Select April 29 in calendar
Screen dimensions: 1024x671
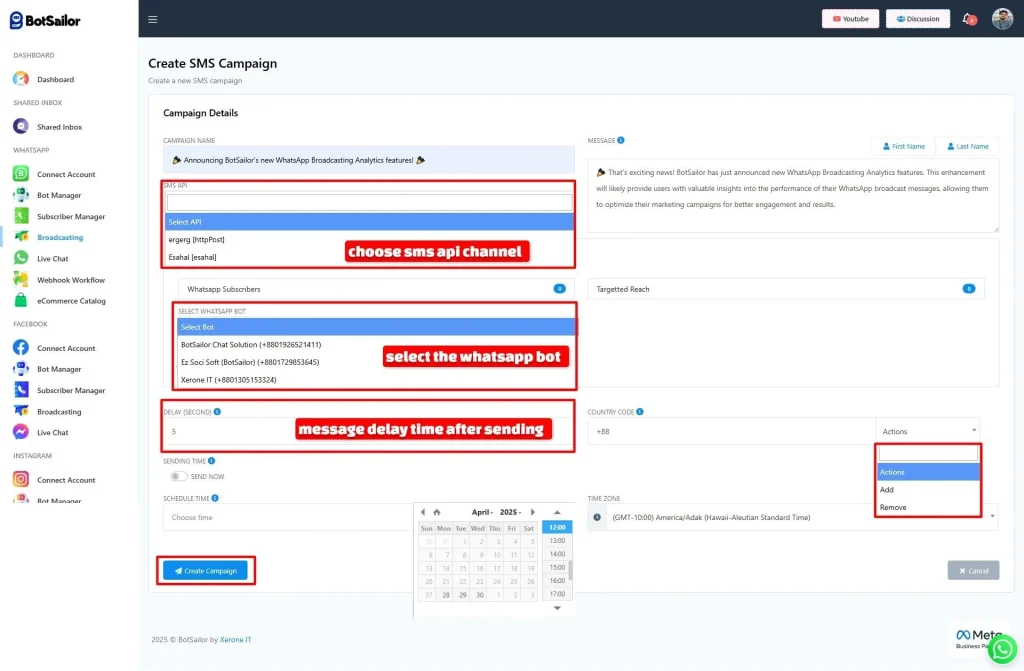pos(462,595)
